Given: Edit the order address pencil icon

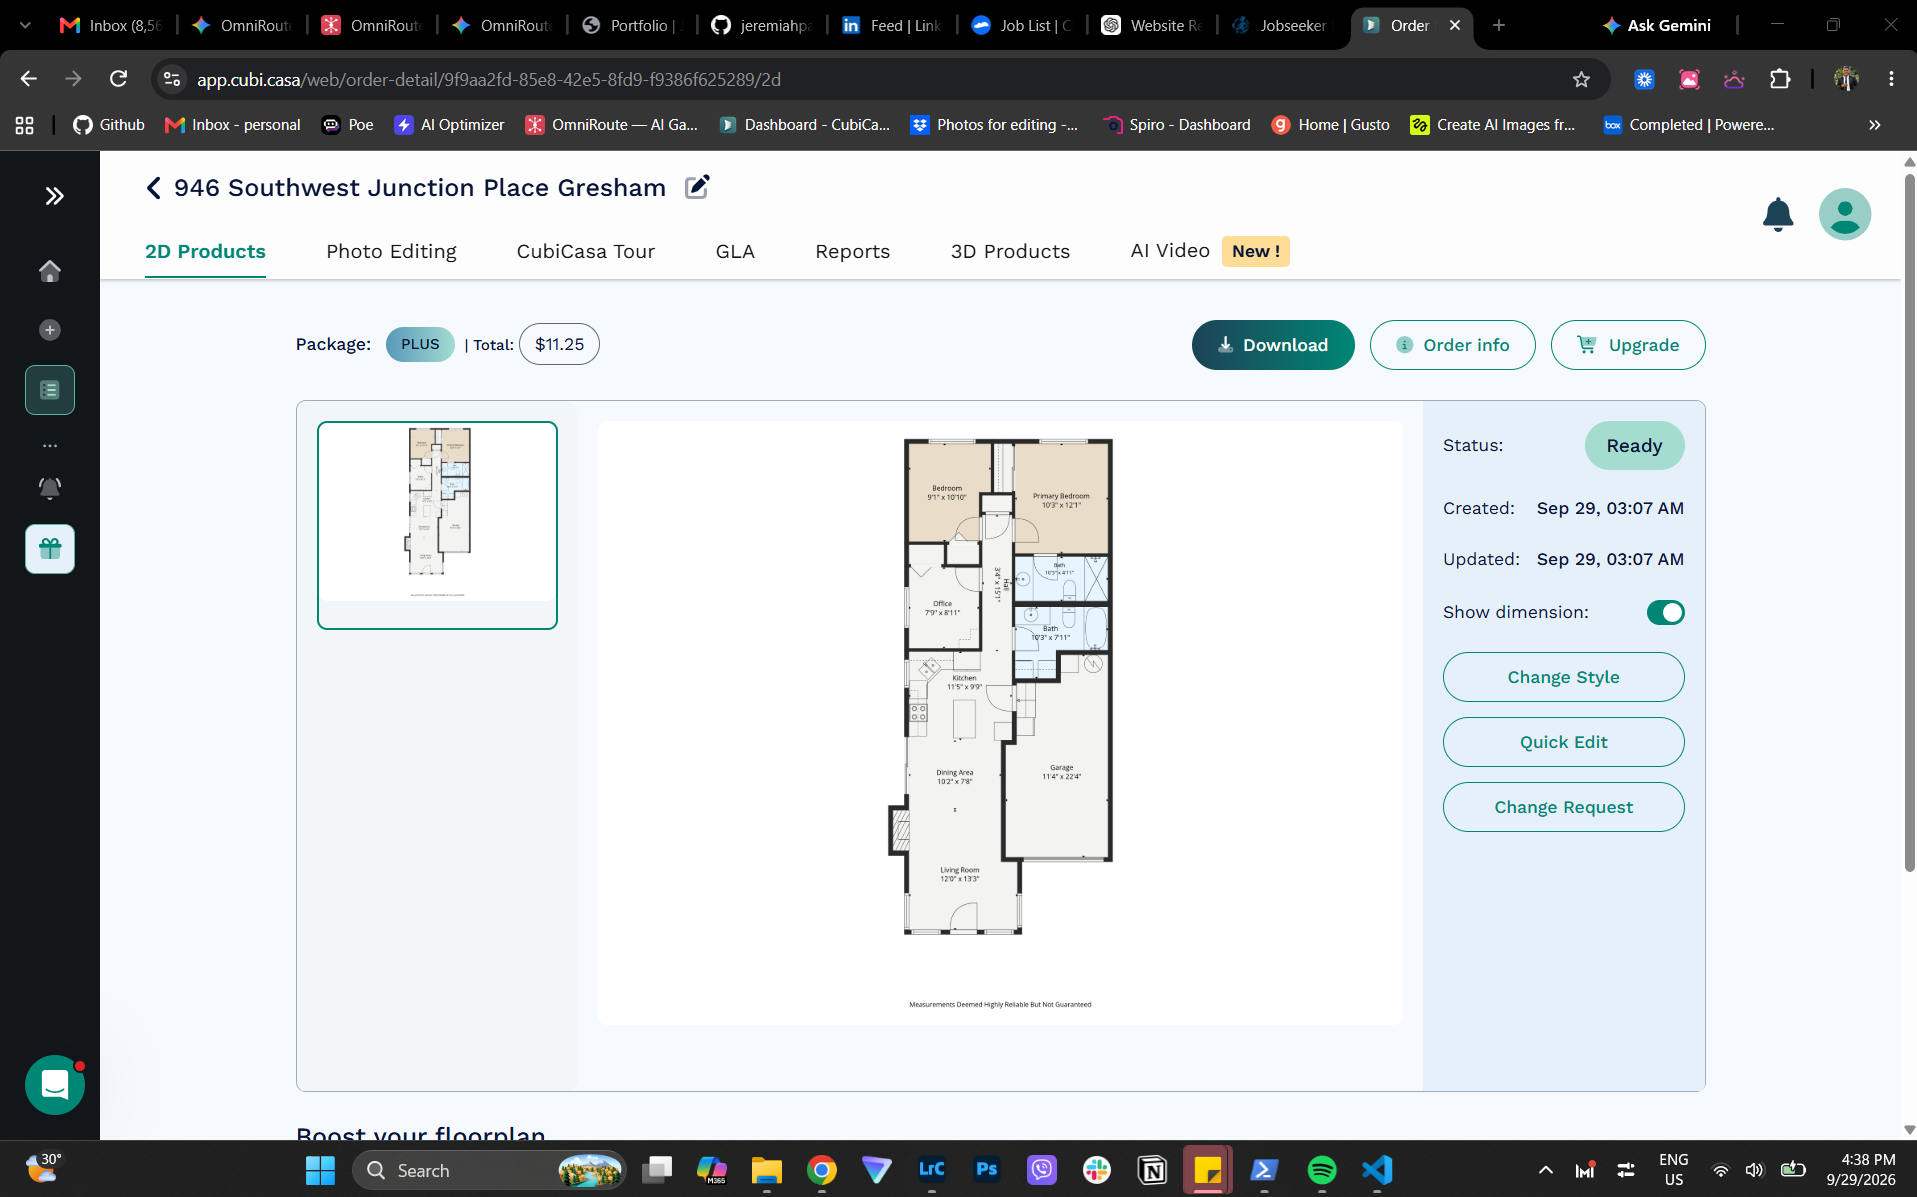Looking at the screenshot, I should 697,187.
